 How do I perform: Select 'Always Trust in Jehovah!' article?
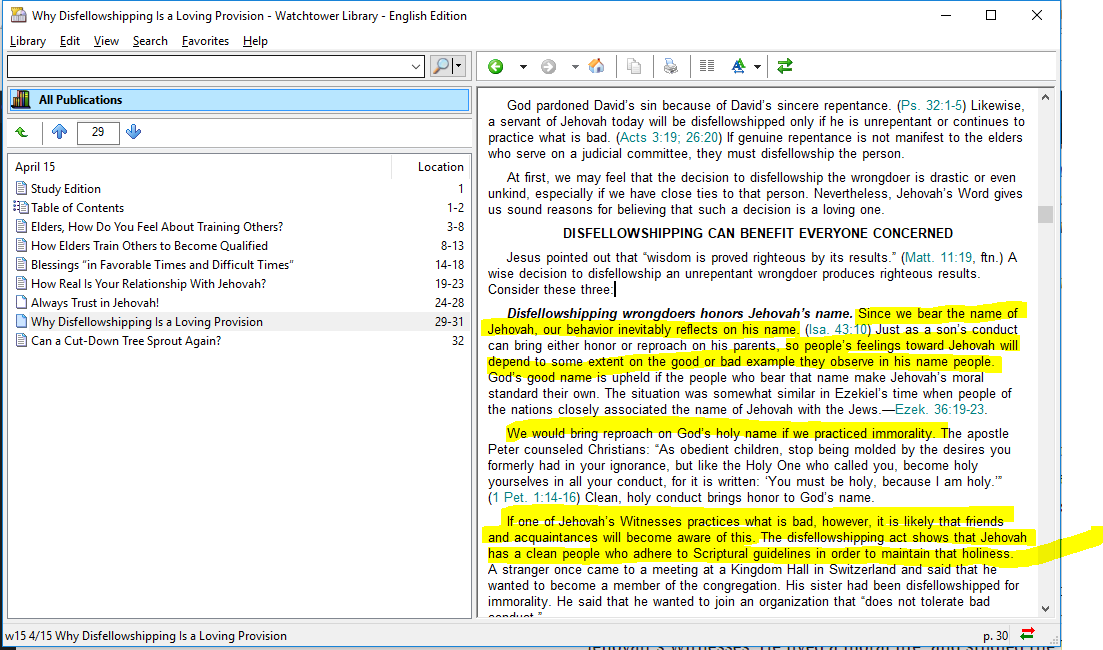point(95,303)
